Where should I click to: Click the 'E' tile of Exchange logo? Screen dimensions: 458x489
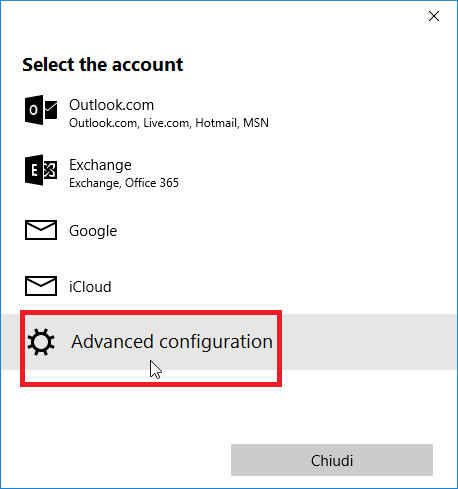click(34, 170)
